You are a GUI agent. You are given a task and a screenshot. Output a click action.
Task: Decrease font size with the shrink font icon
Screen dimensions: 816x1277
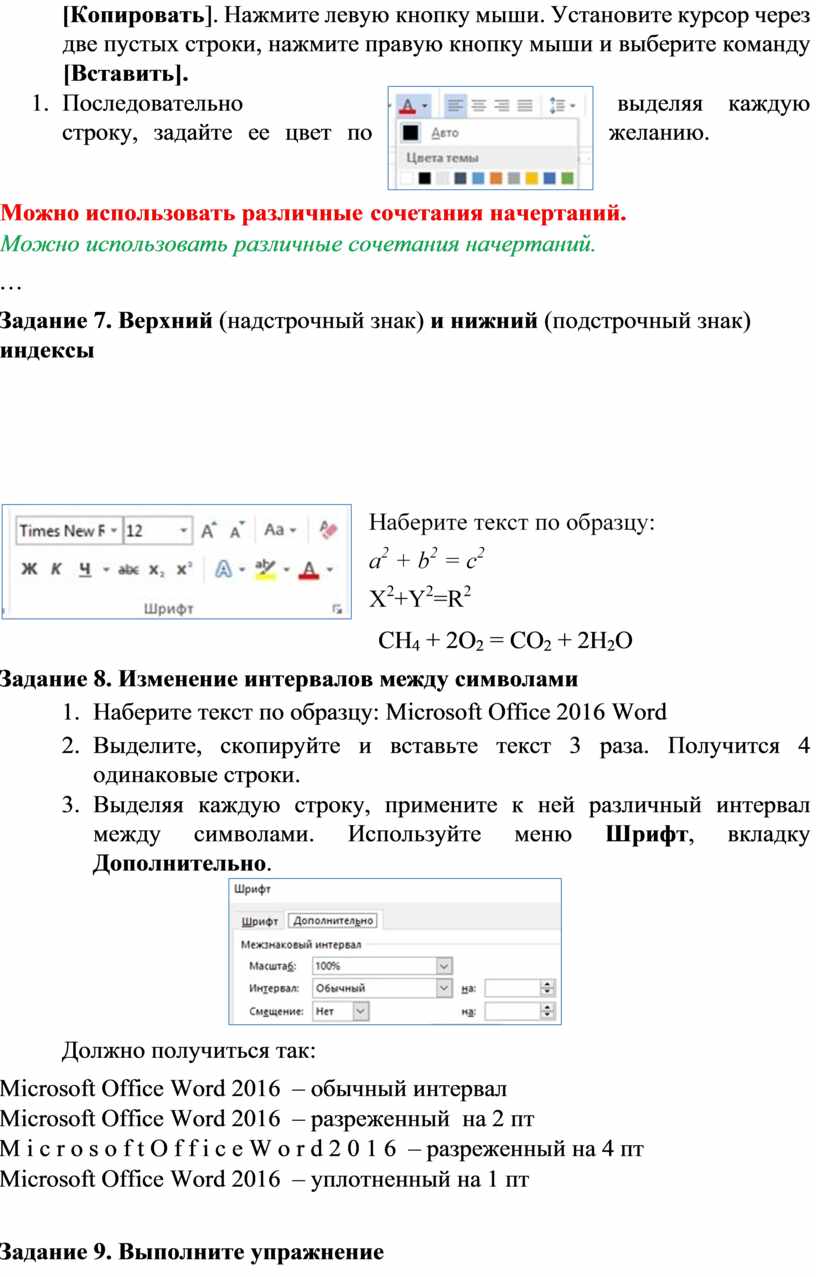point(237,530)
